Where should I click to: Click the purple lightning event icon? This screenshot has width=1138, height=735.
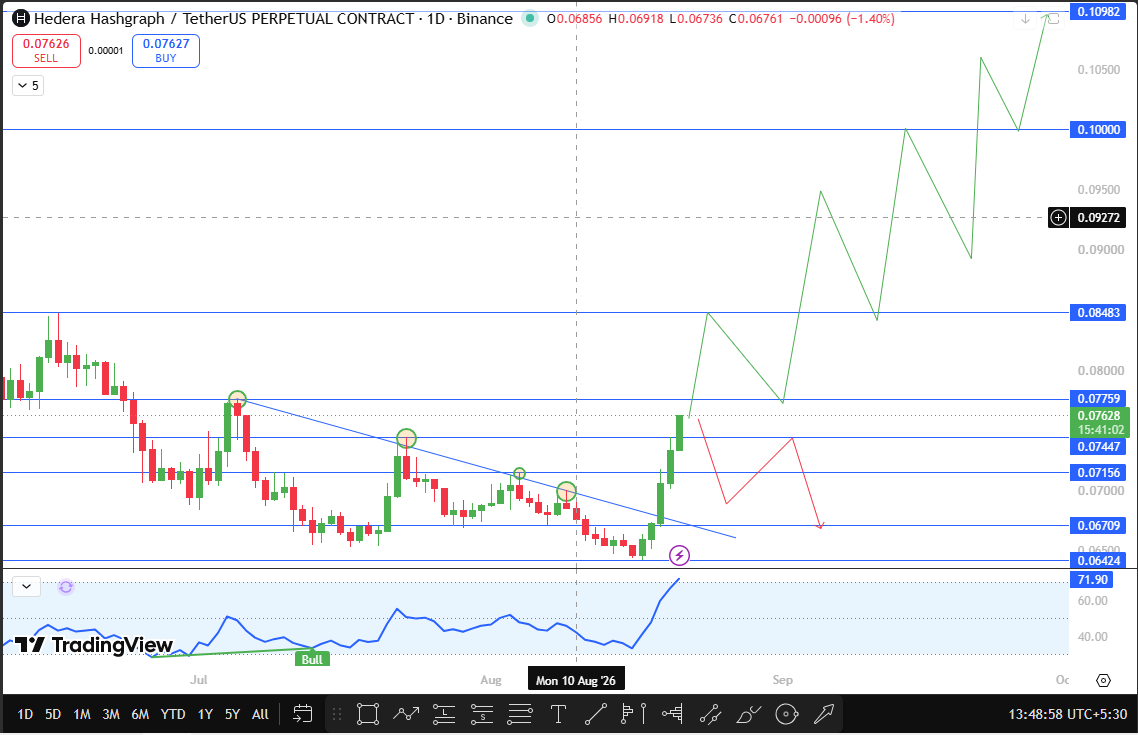pyautogui.click(x=679, y=556)
